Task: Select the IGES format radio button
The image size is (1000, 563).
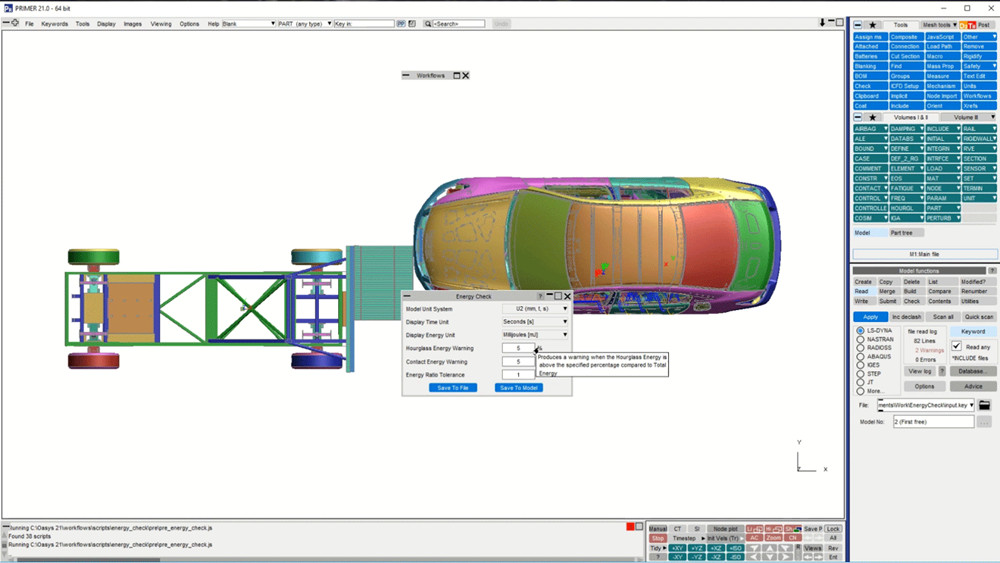Action: click(860, 365)
